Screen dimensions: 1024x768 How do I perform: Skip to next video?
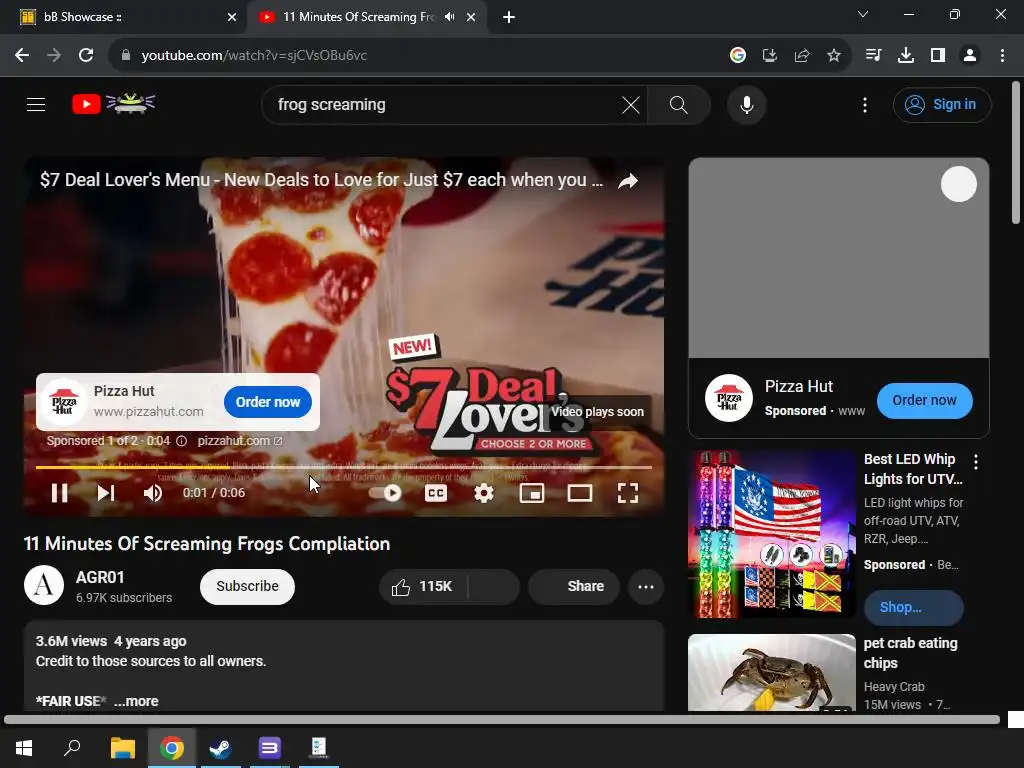point(106,493)
